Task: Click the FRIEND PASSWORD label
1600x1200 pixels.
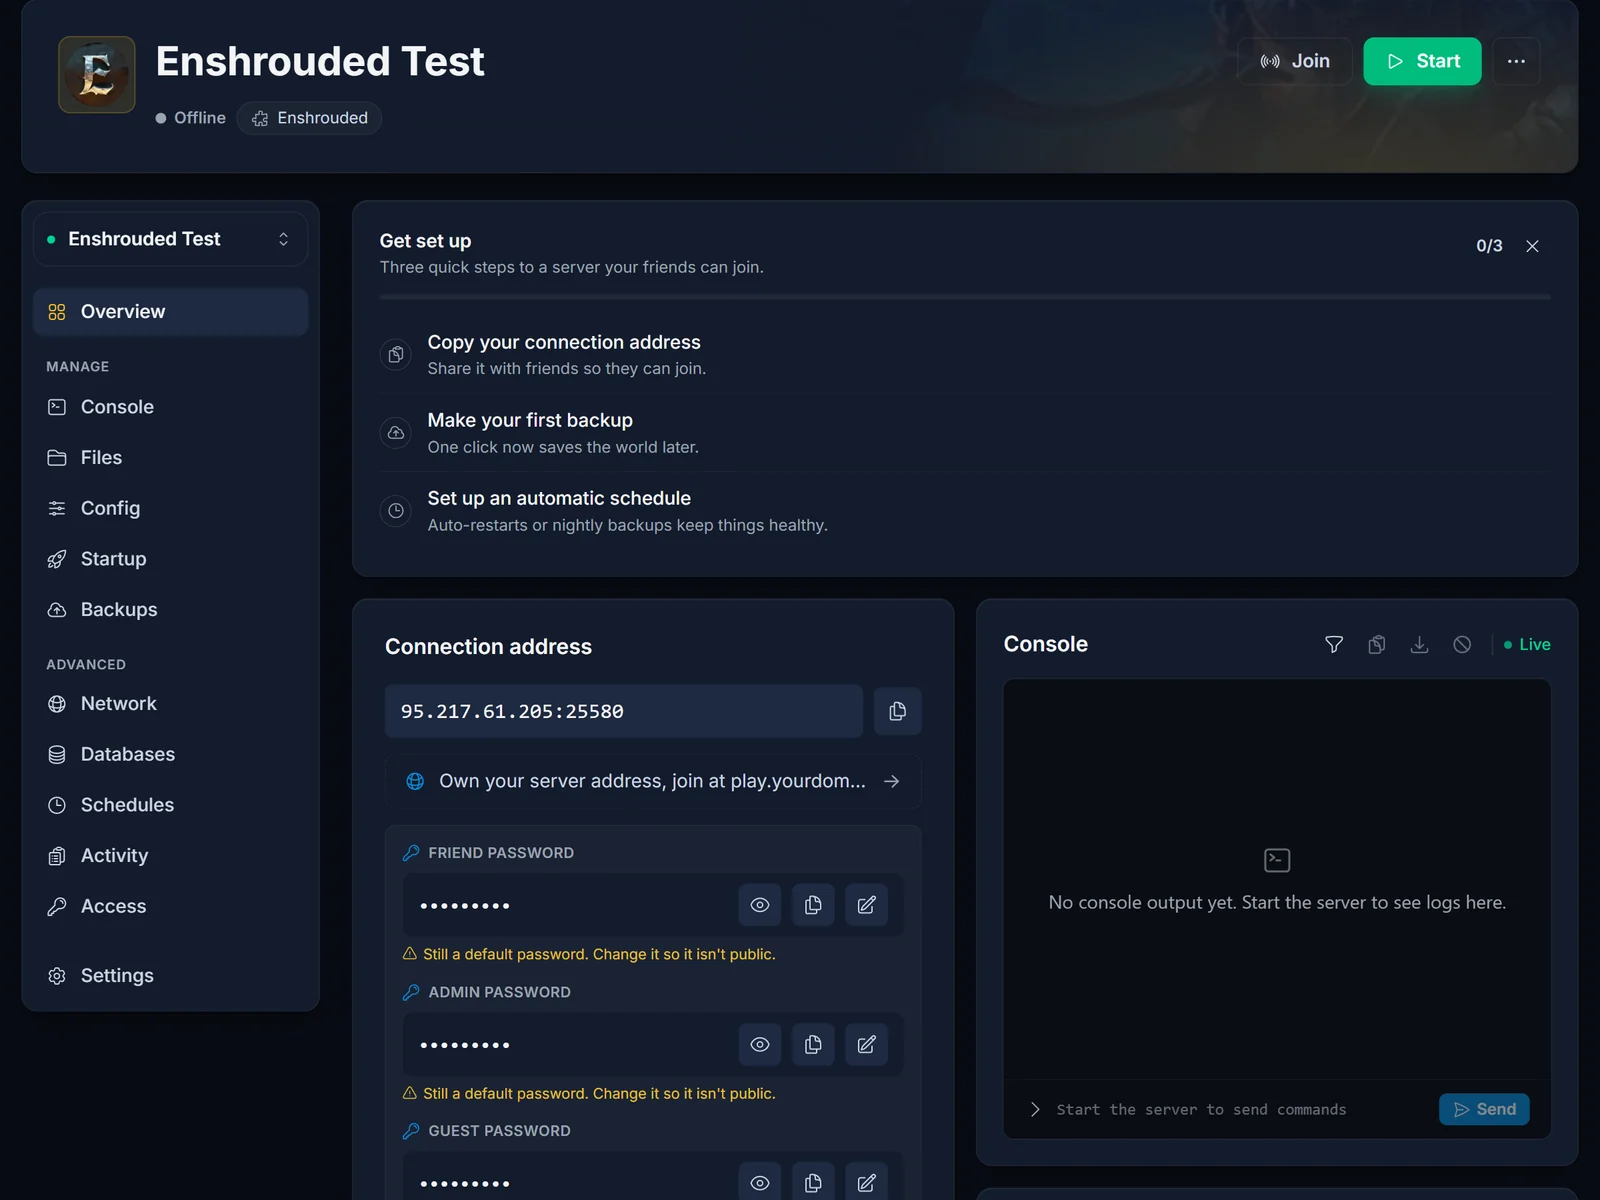Action: tap(501, 853)
